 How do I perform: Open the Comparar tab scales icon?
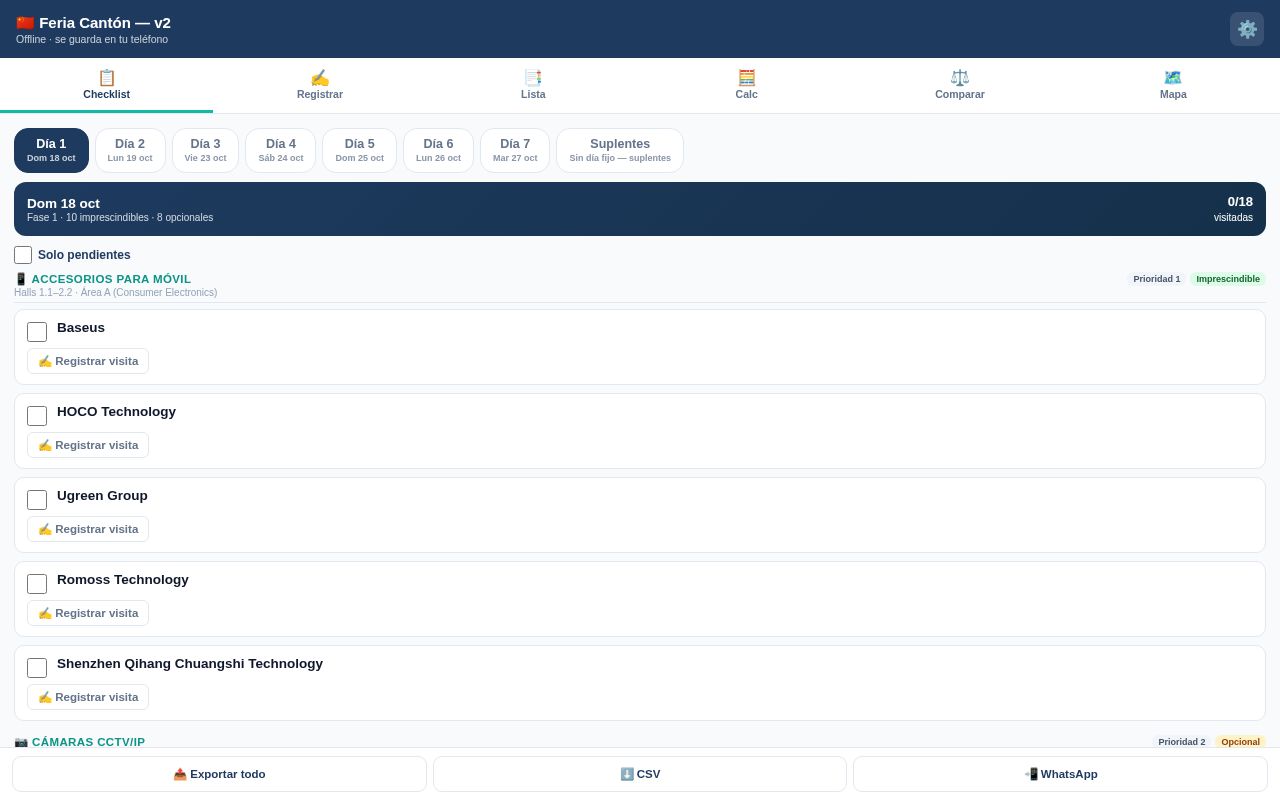pos(960,78)
